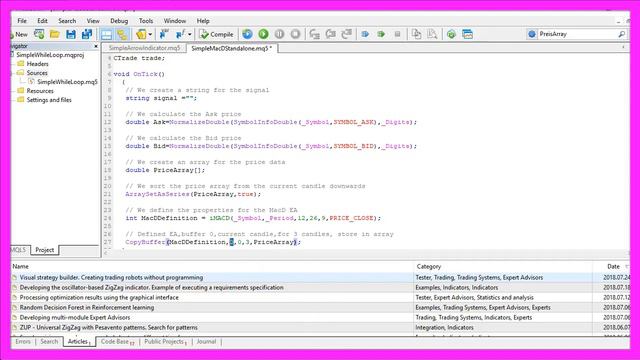Compile the current source file
This screenshot has height=360, width=640.
(x=217, y=34)
